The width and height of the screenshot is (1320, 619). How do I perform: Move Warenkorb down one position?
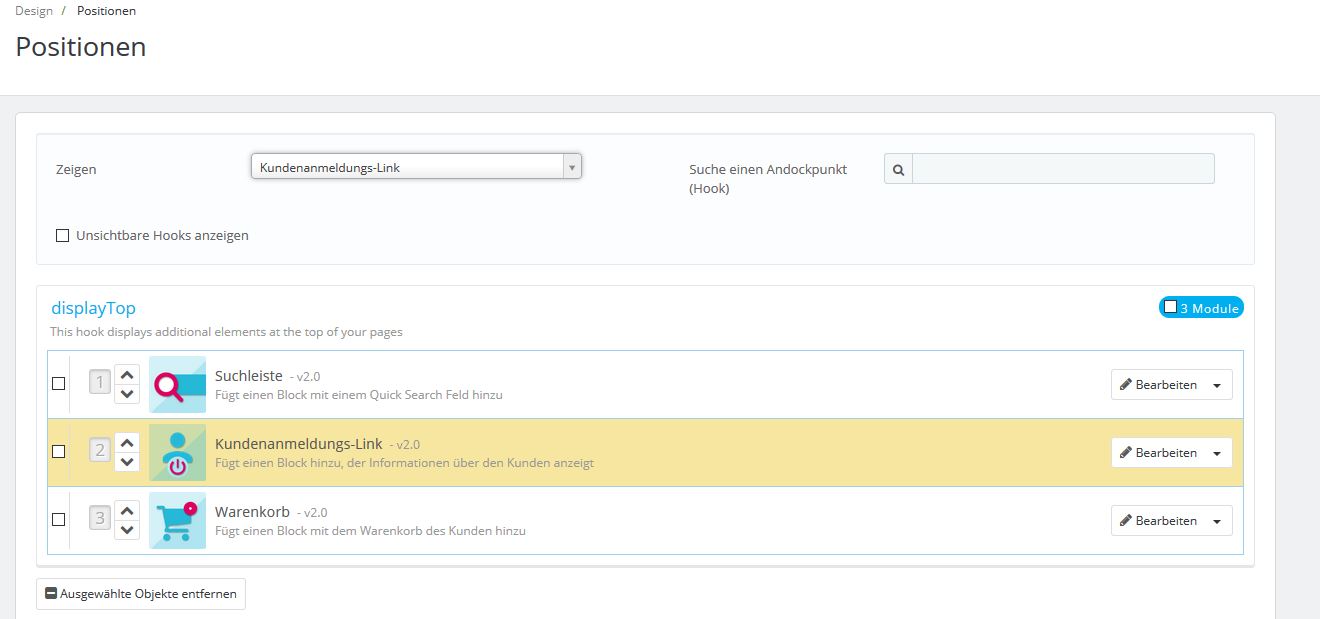coord(127,529)
